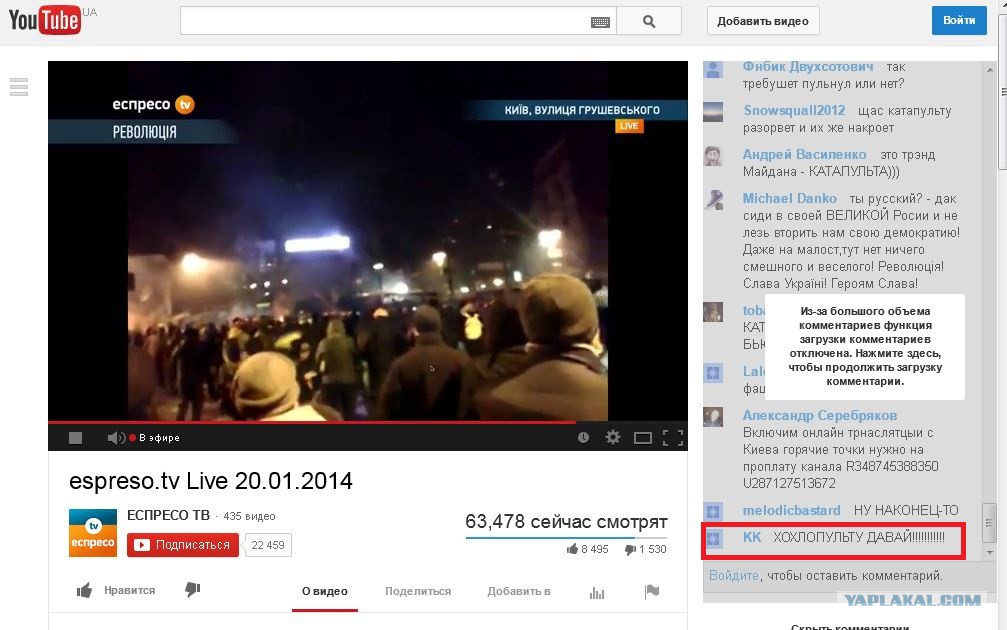
Task: Click the red live progress bar
Action: pyautogui.click(x=311, y=423)
